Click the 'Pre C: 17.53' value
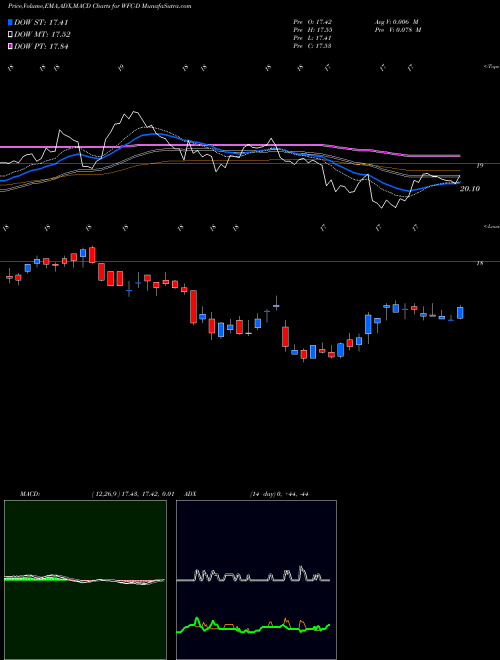 click(313, 46)
